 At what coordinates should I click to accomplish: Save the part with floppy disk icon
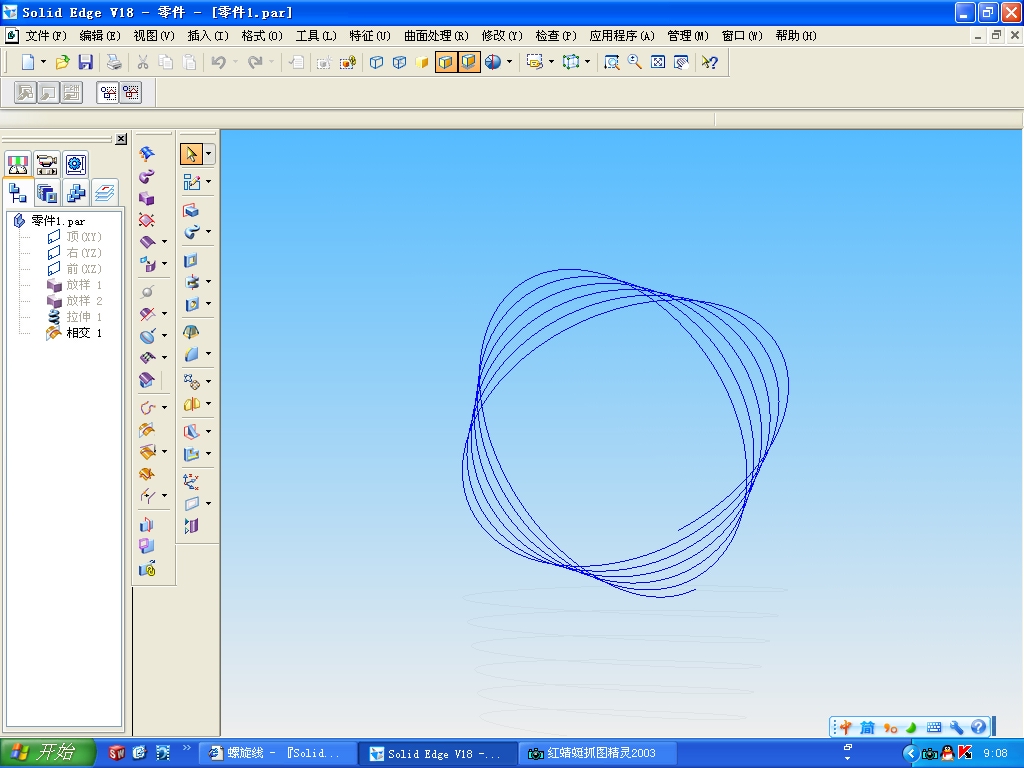coord(86,62)
